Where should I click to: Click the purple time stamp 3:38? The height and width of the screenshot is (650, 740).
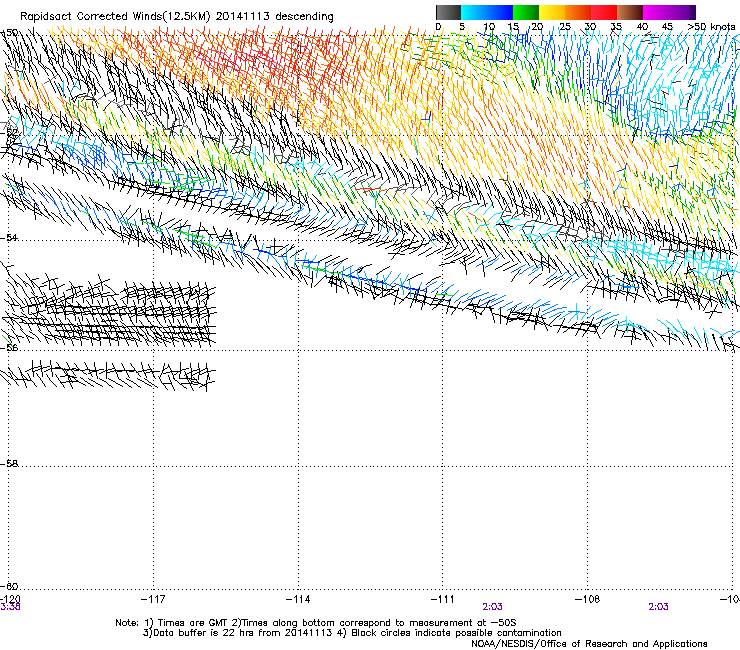coord(10,607)
